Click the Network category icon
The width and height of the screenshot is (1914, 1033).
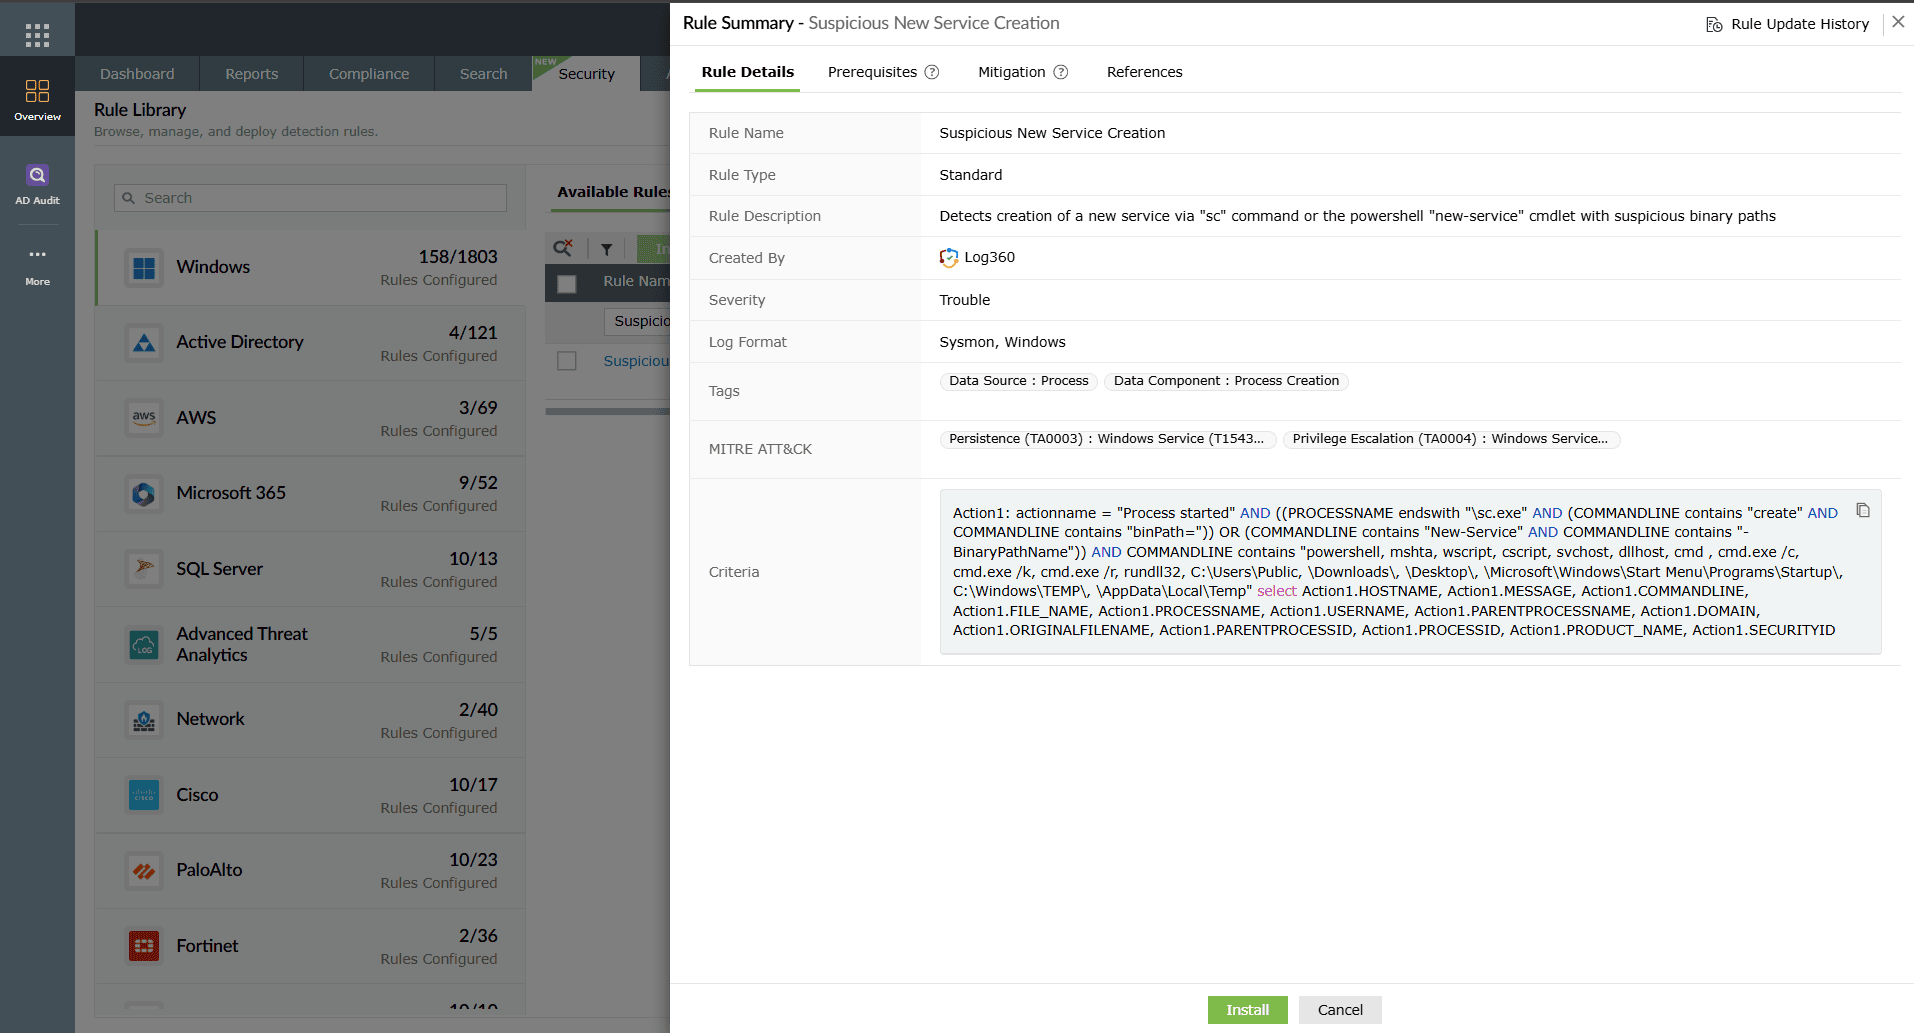(144, 720)
